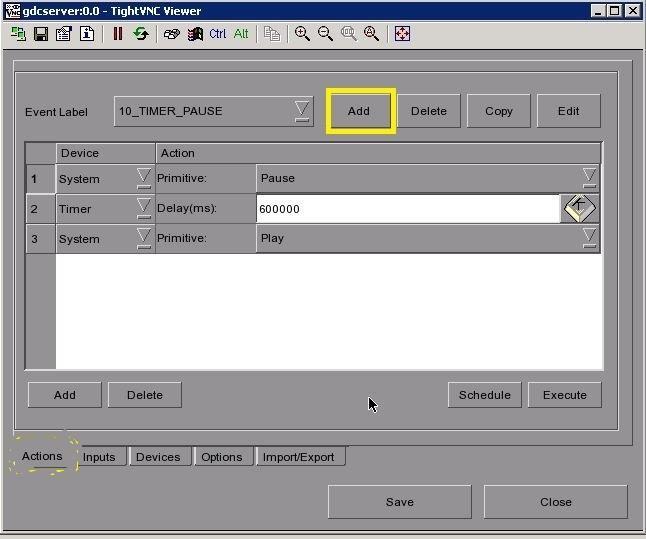Click the Send Ctrl-Esc toolbar icon
The width and height of the screenshot is (646, 539).
click(x=195, y=34)
